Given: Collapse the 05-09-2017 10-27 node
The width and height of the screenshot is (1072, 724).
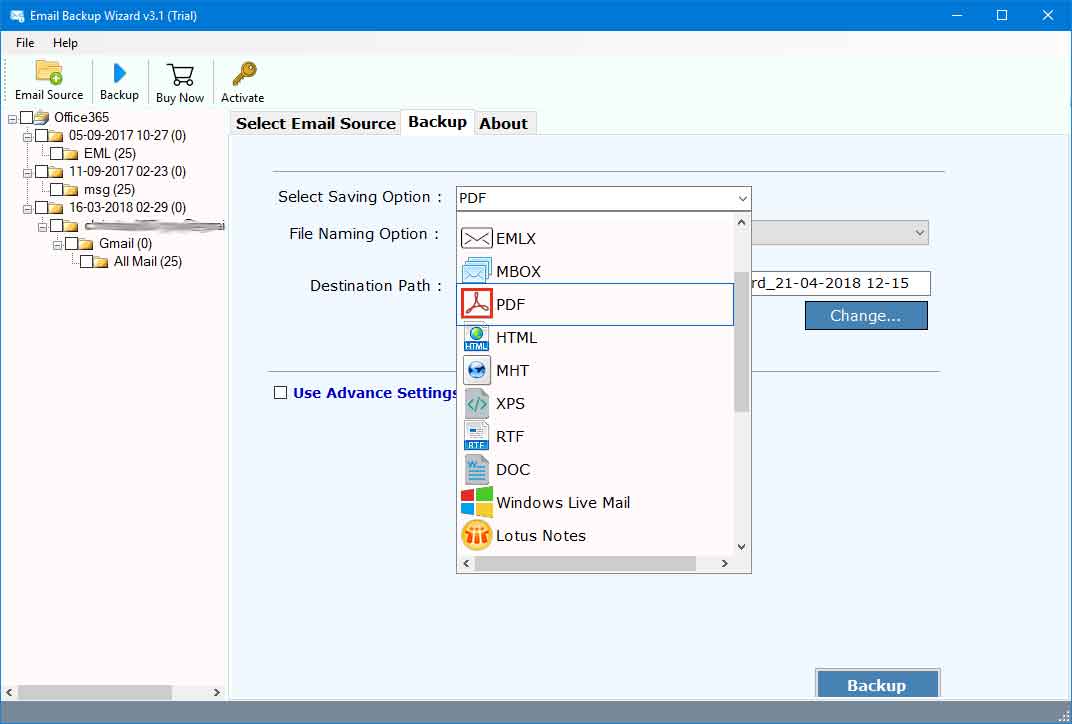Looking at the screenshot, I should coord(27,137).
